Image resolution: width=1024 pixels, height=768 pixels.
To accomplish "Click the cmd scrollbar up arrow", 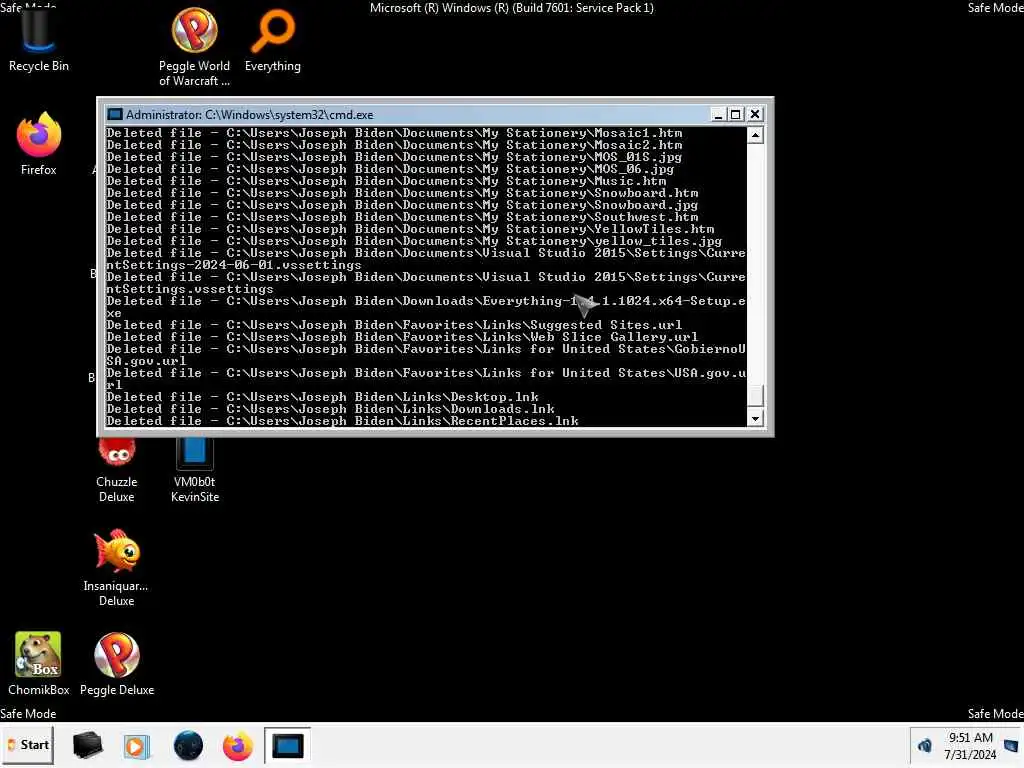I will (756, 135).
